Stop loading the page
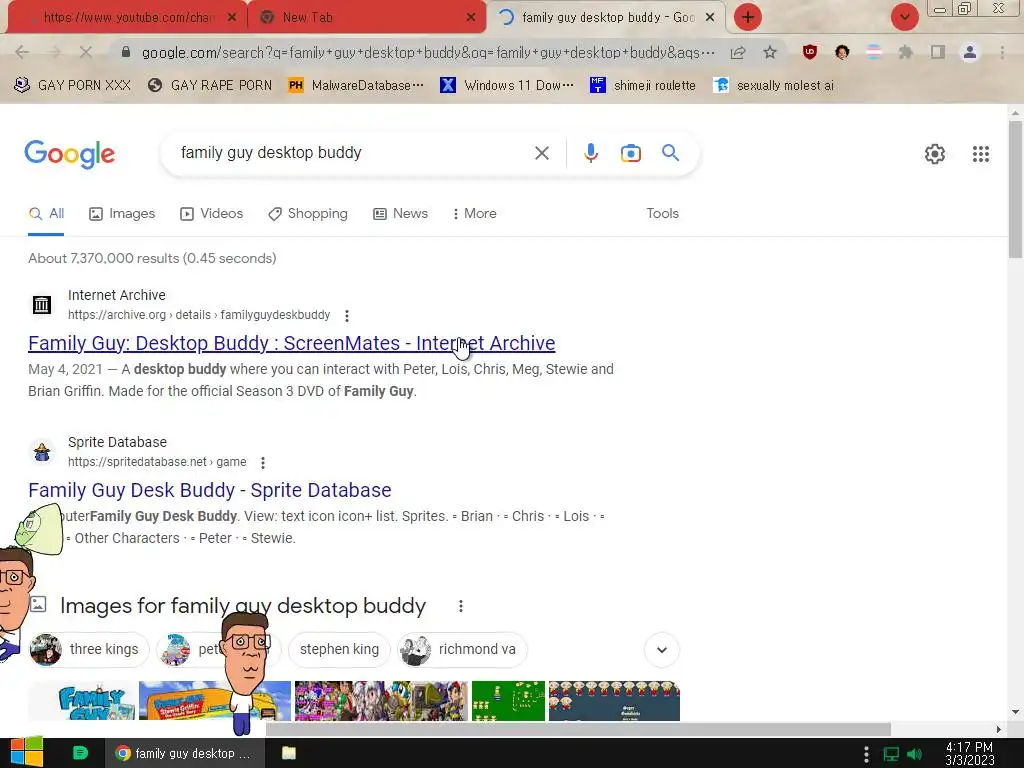Image resolution: width=1024 pixels, height=768 pixels. tap(86, 52)
